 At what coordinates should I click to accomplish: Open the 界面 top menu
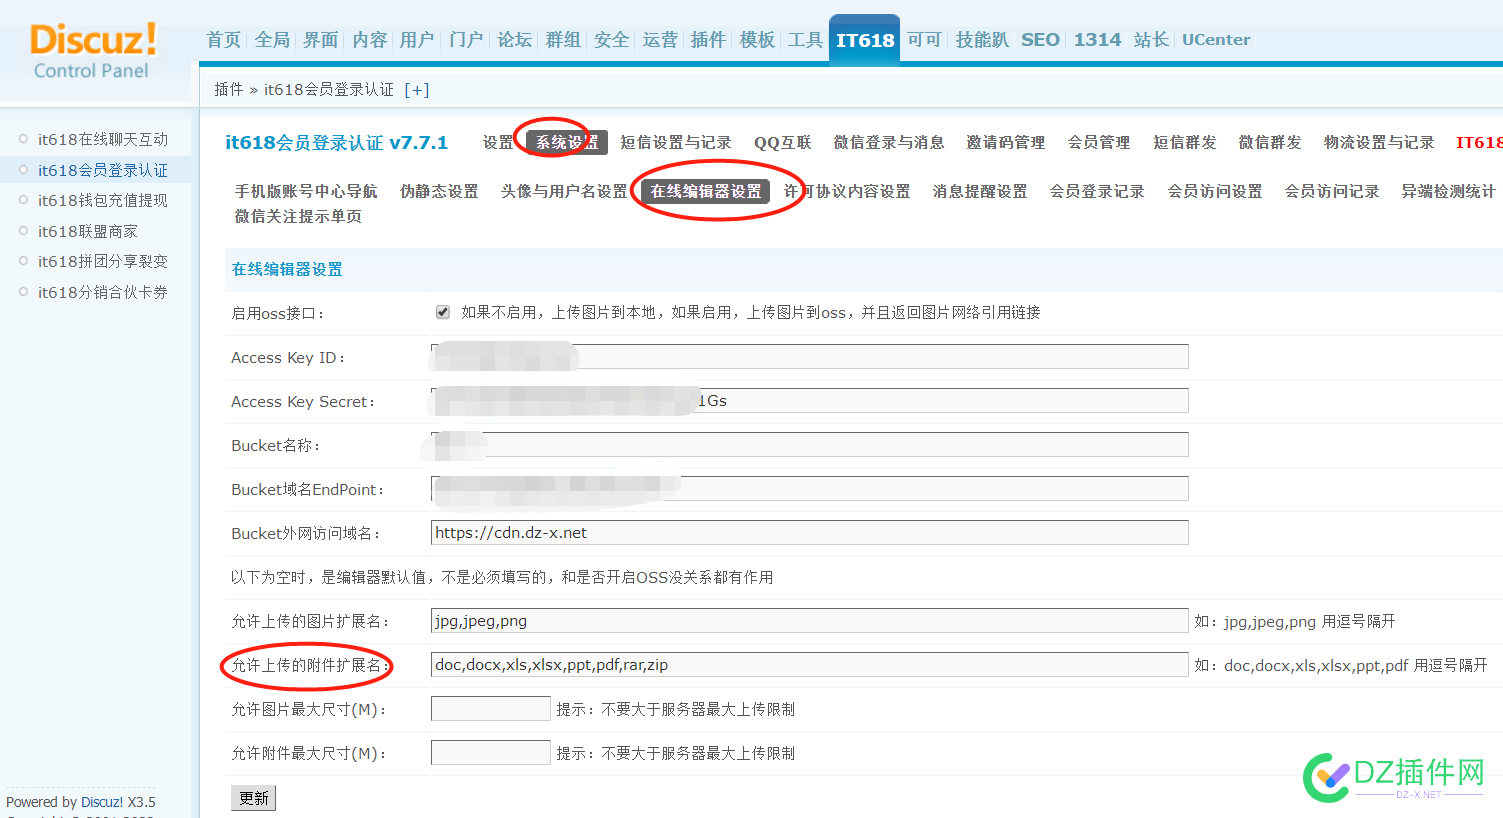(321, 40)
